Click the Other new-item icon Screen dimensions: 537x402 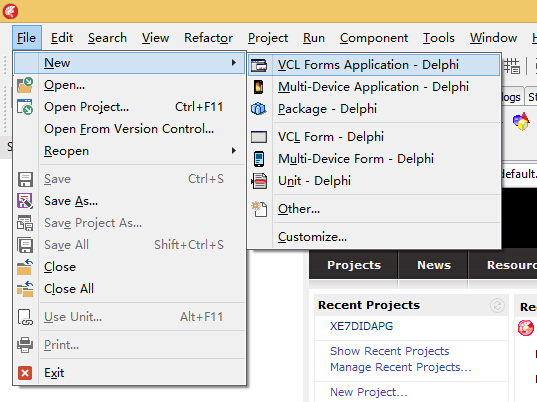coord(259,209)
